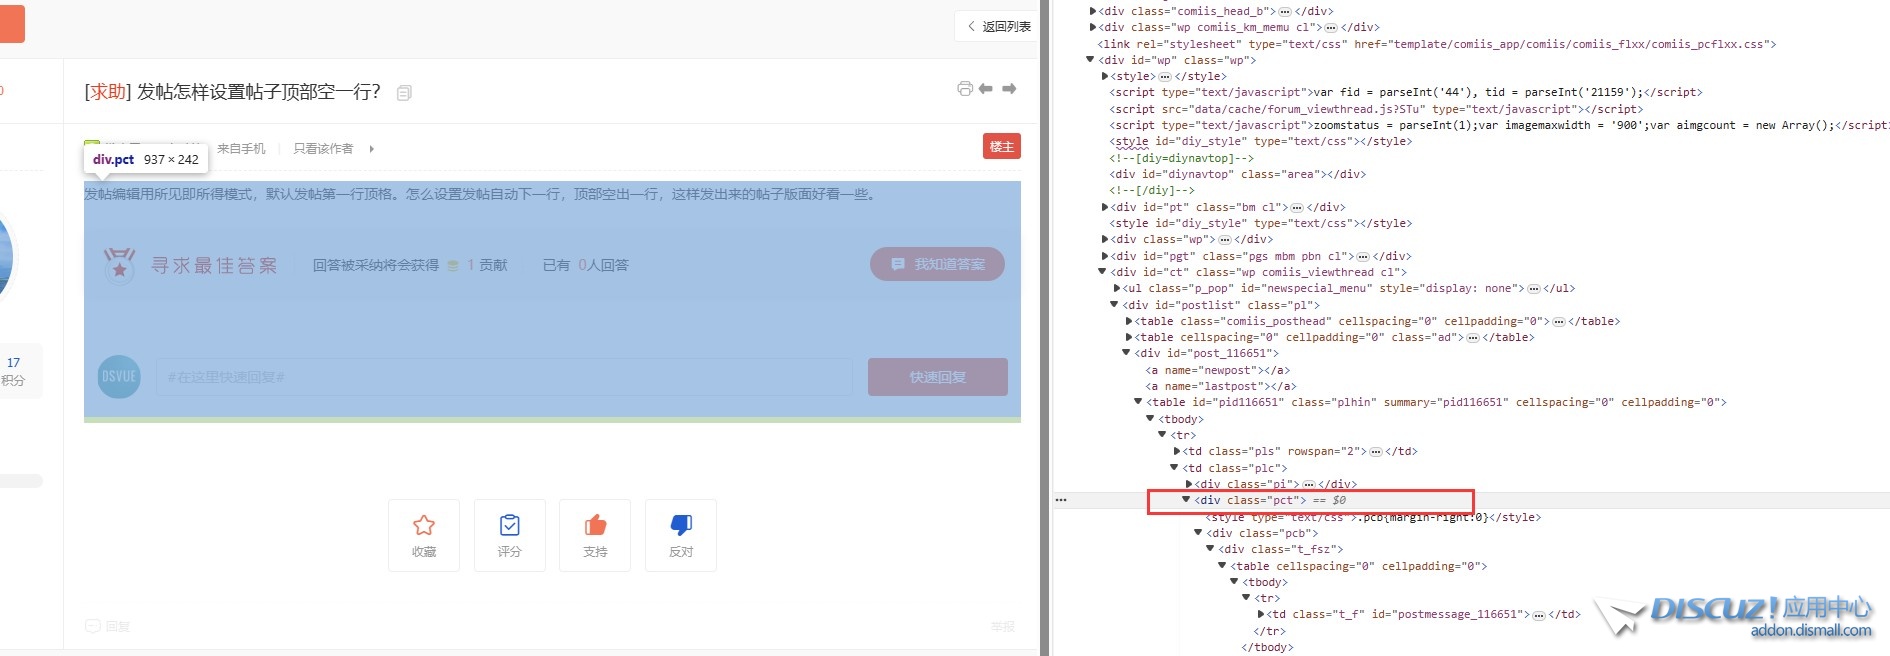The image size is (1890, 656).
Task: Click the 寻求最佳答案 heading text
Action: (x=214, y=265)
